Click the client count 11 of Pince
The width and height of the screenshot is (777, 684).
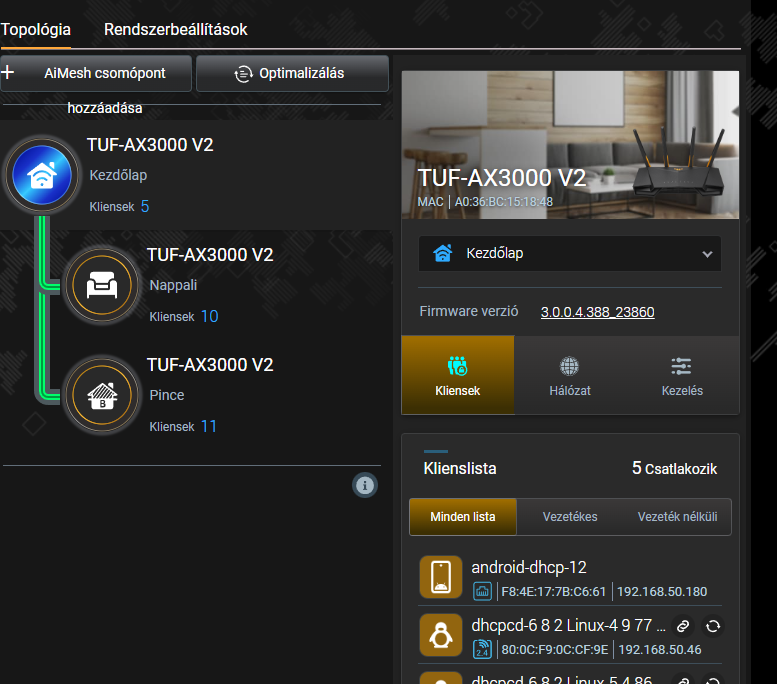(209, 426)
